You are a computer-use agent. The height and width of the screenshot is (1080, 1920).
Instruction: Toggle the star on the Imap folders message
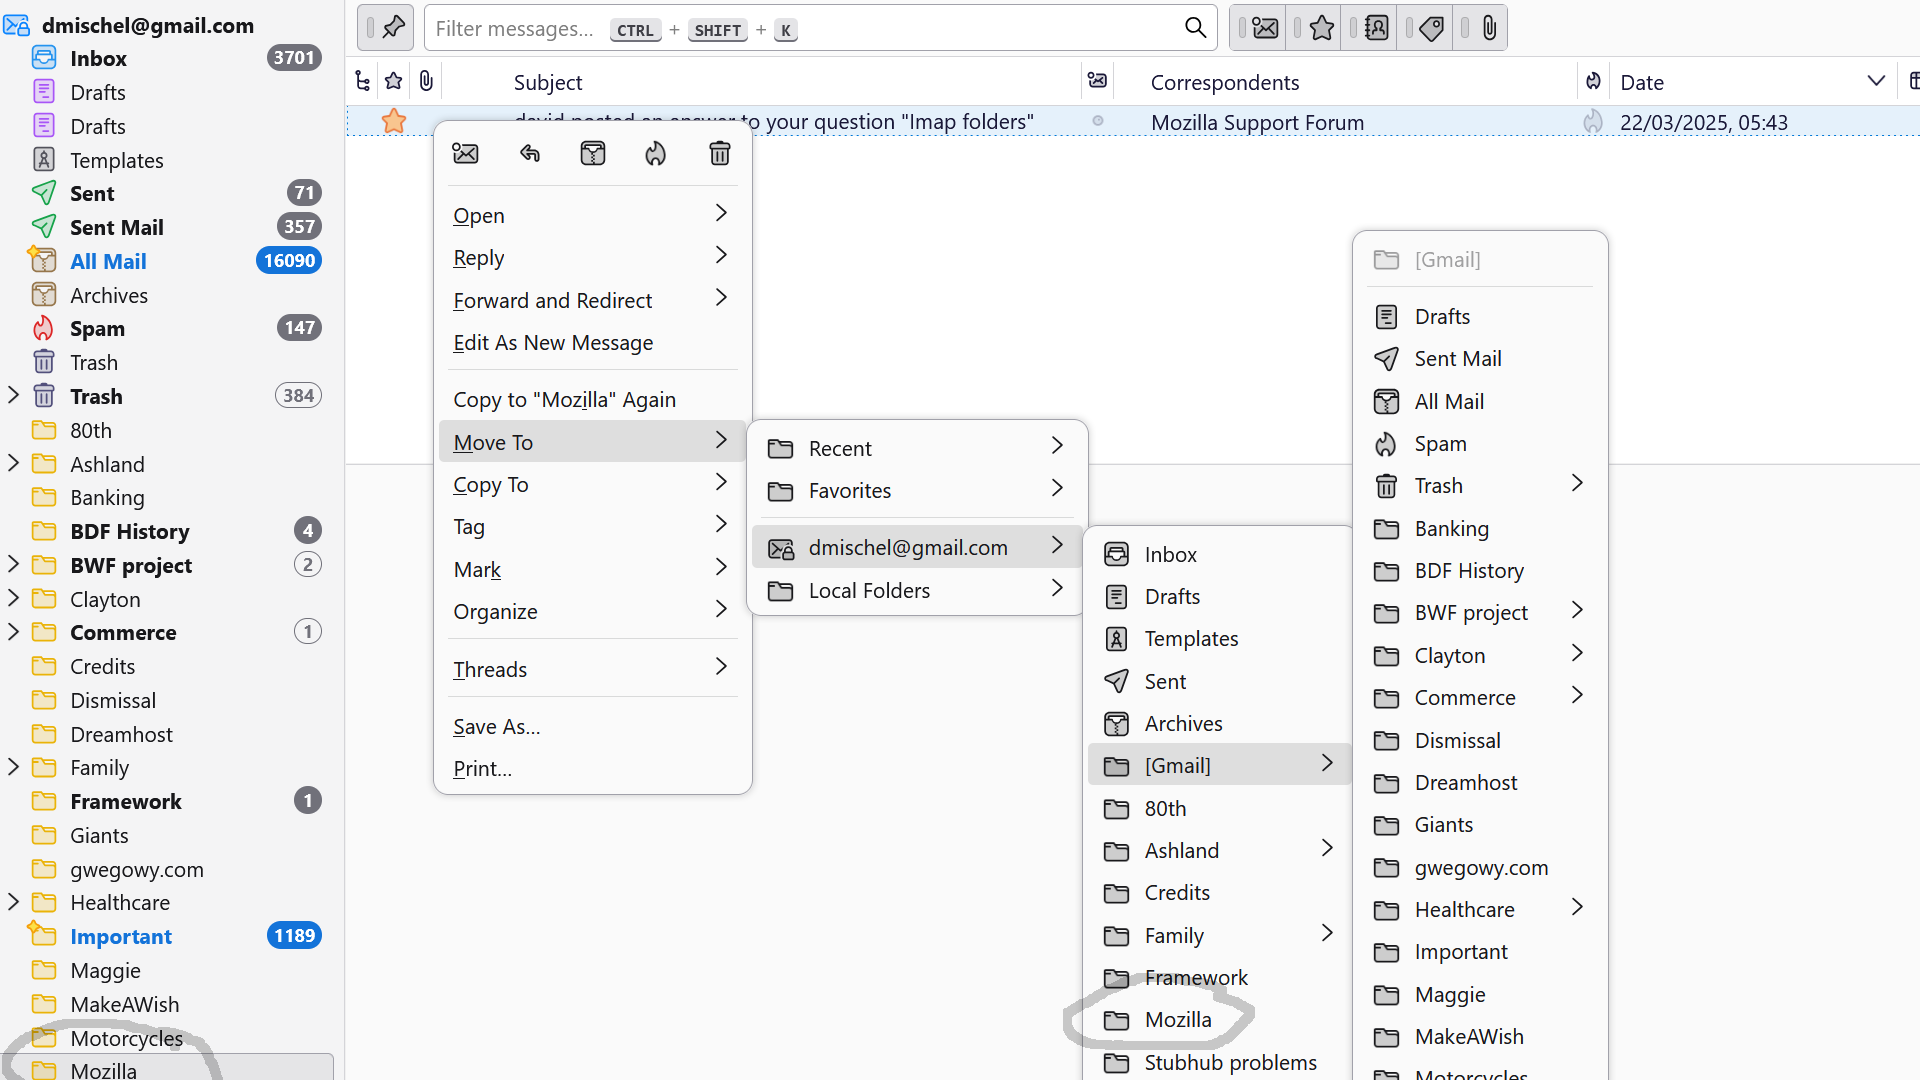click(x=394, y=122)
